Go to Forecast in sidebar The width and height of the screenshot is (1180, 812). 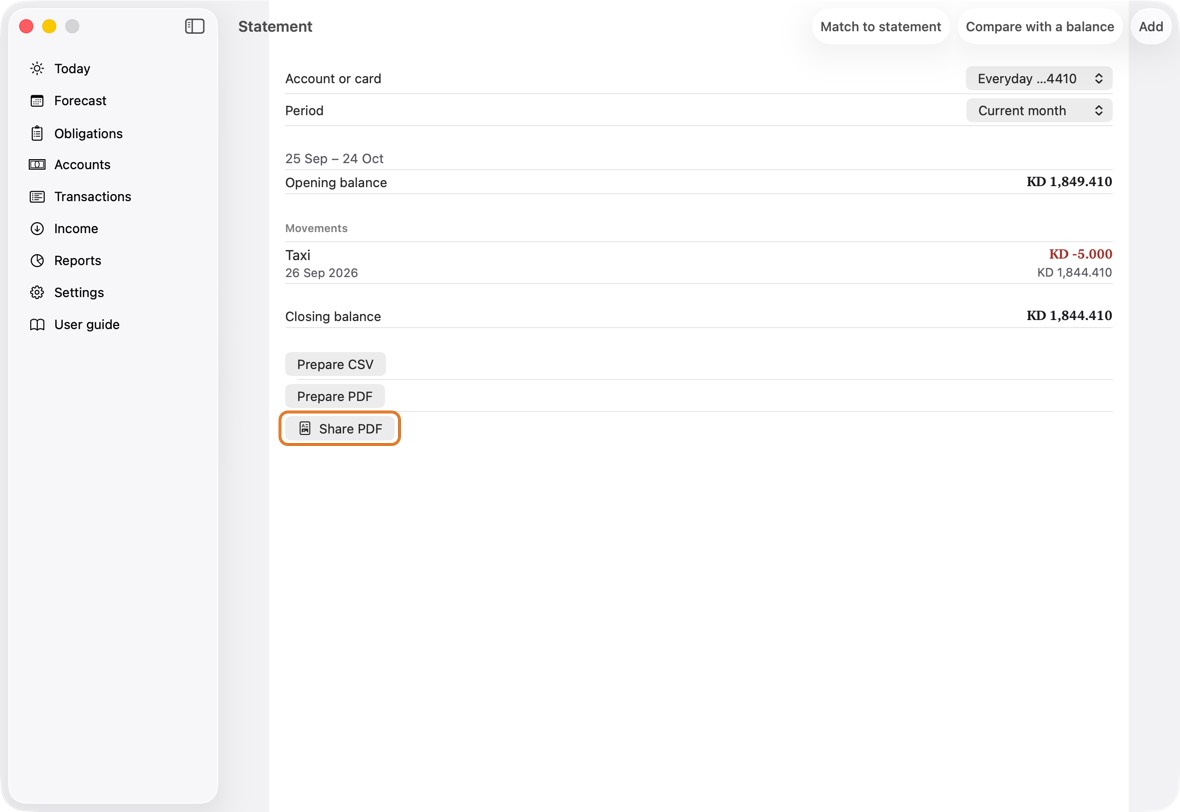point(81,101)
